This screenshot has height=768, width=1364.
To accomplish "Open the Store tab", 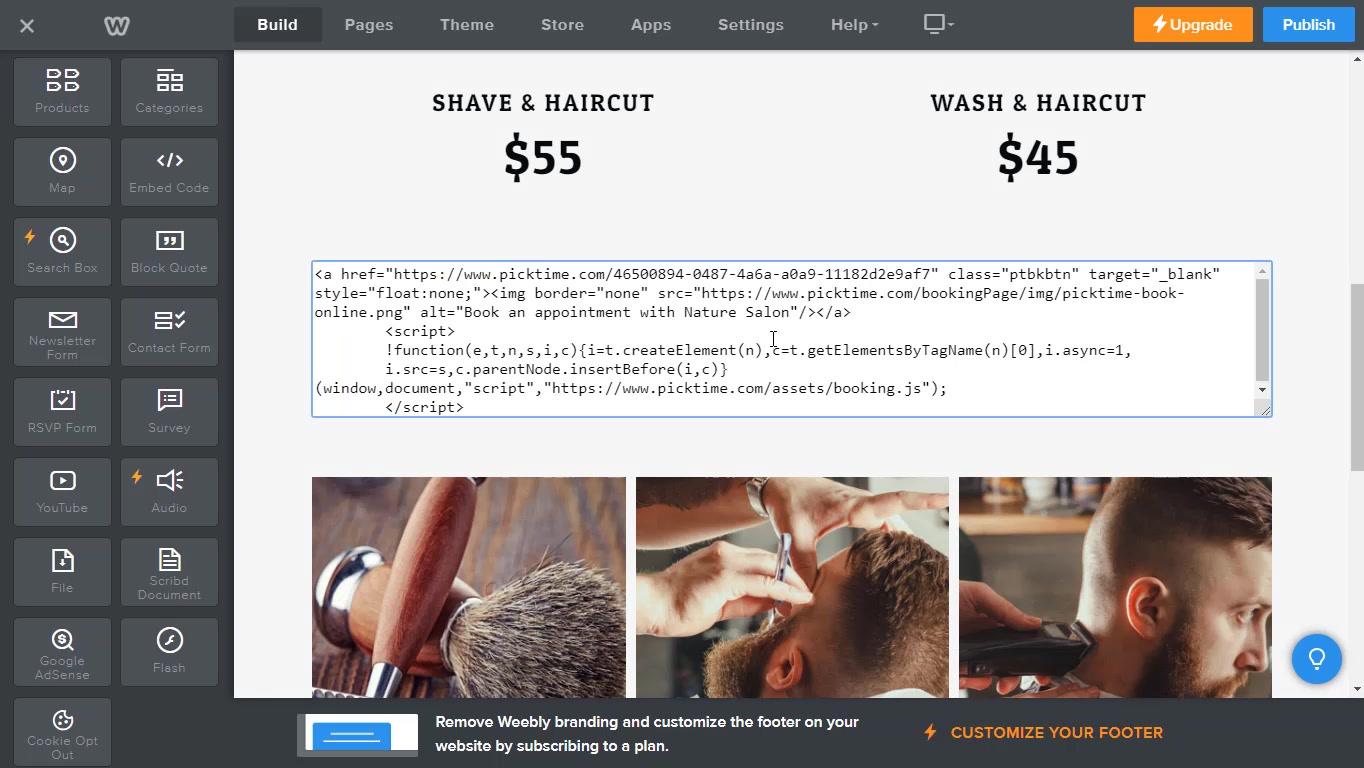I will pyautogui.click(x=562, y=25).
